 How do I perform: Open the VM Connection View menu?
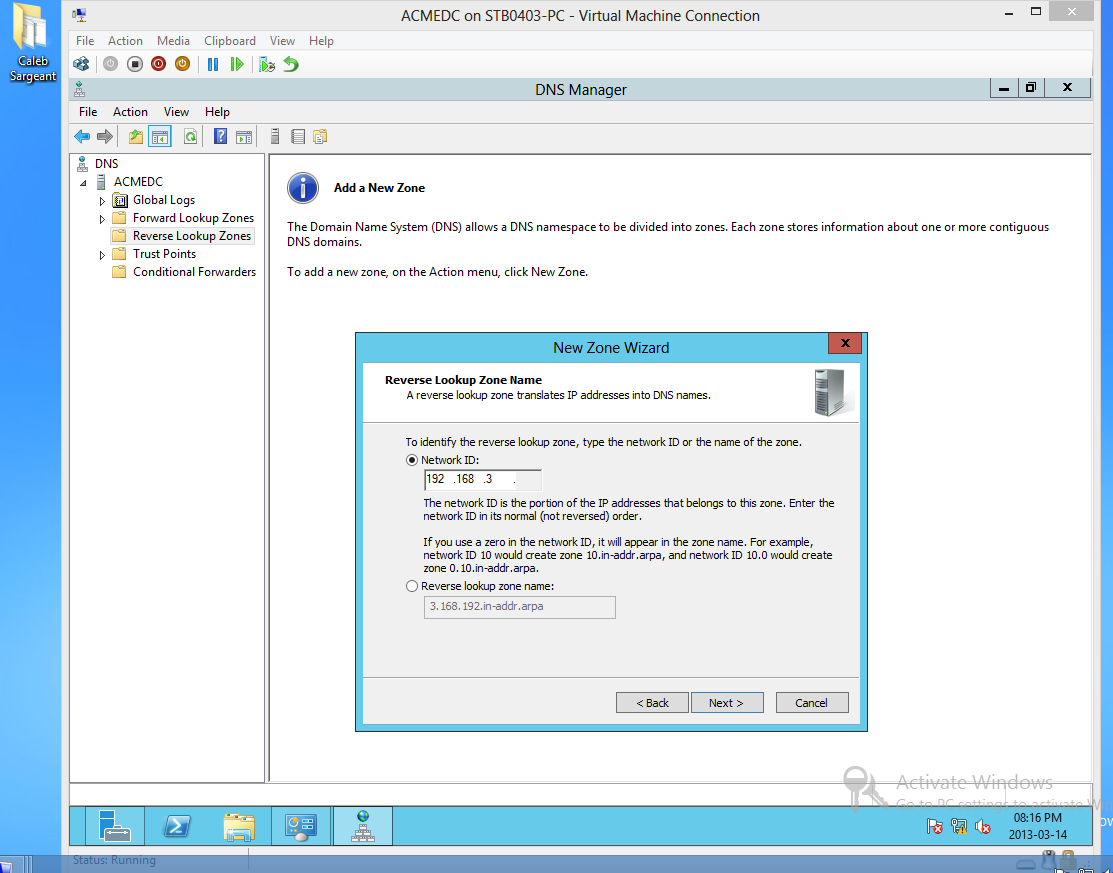click(283, 40)
